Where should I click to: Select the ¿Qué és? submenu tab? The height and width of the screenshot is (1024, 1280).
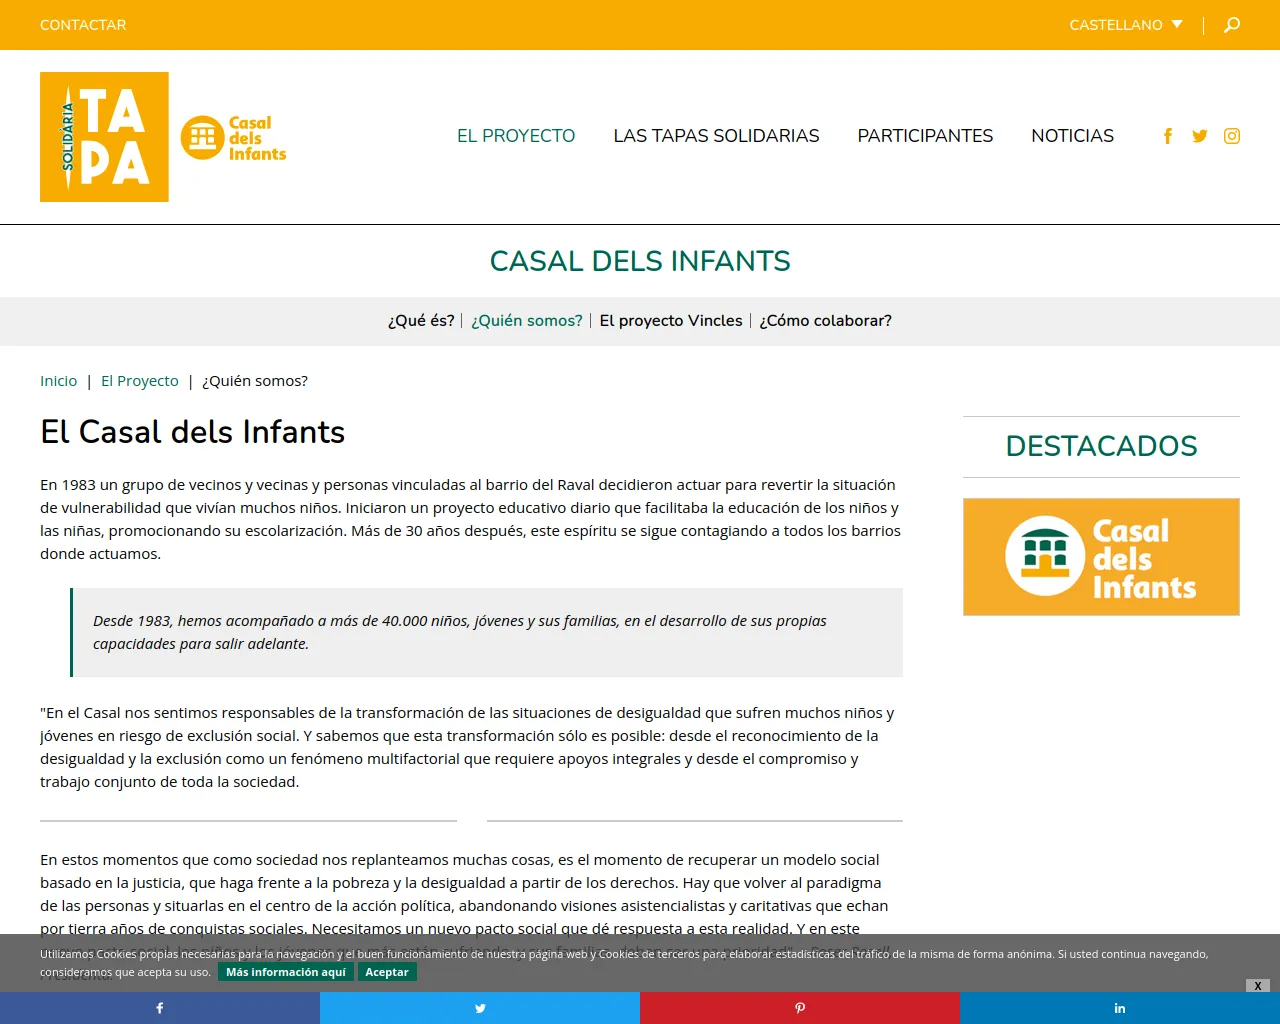421,321
